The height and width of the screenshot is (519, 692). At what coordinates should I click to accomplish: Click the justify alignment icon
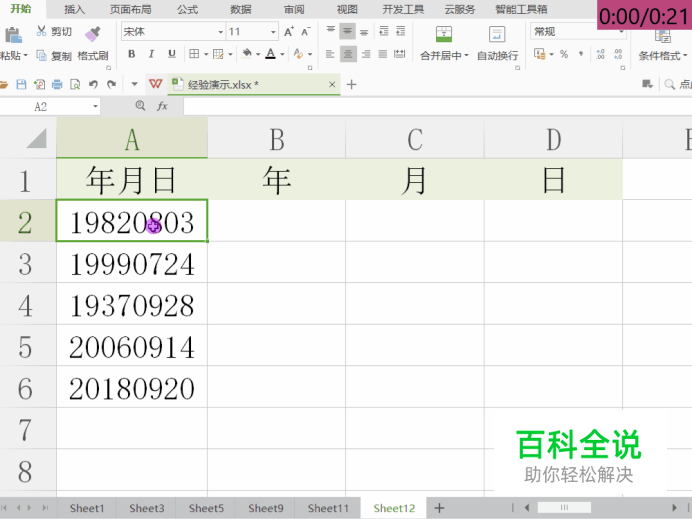click(x=383, y=54)
